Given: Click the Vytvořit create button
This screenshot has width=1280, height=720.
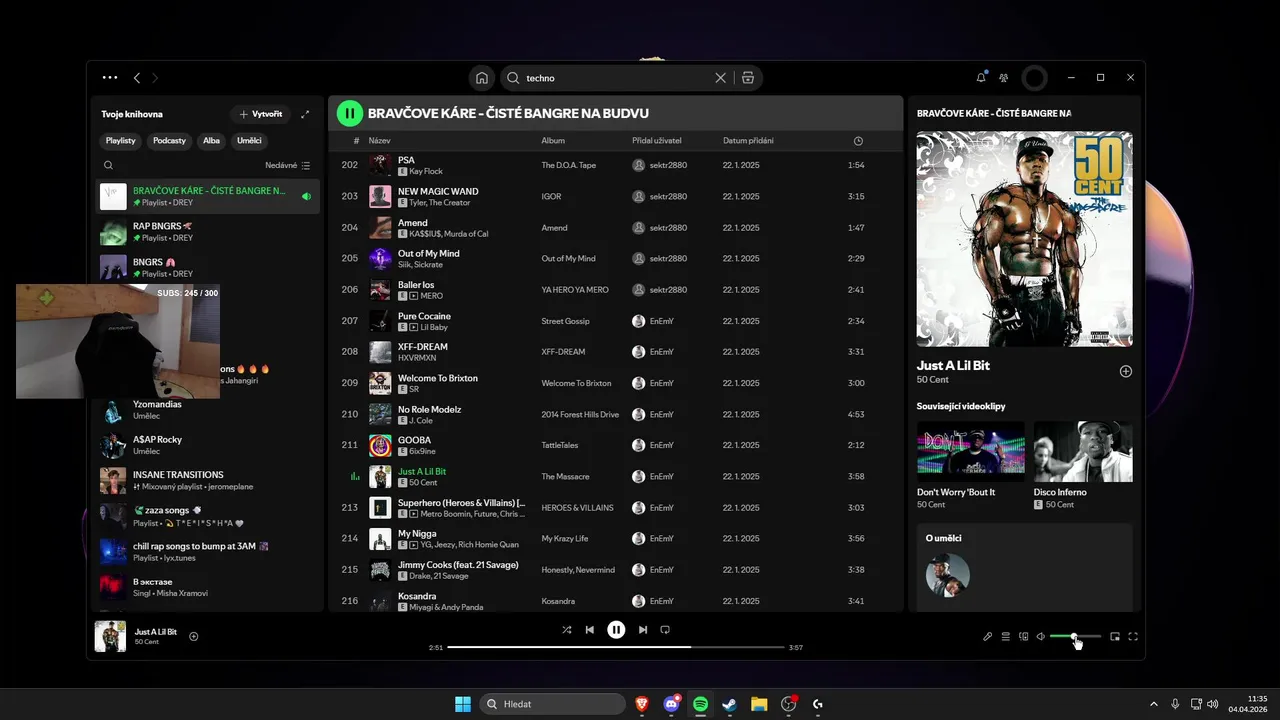Looking at the screenshot, I should pos(261,114).
